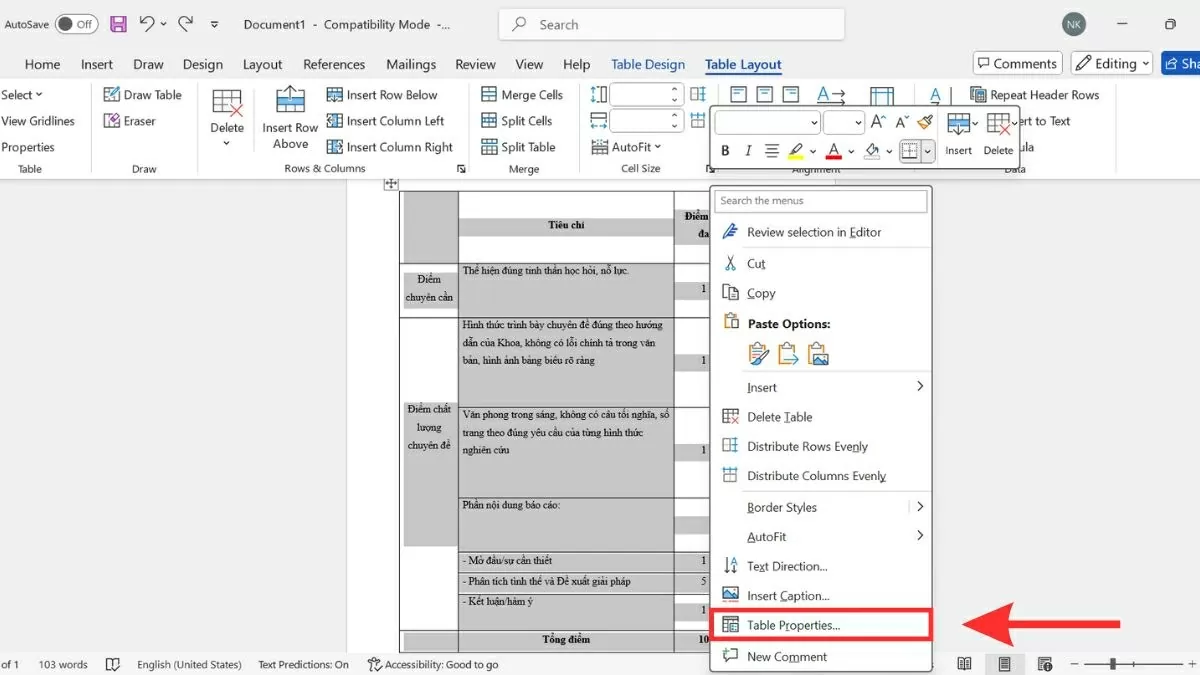Click Format Painter brush in mini toolbar
The image size is (1200, 675).
point(925,122)
